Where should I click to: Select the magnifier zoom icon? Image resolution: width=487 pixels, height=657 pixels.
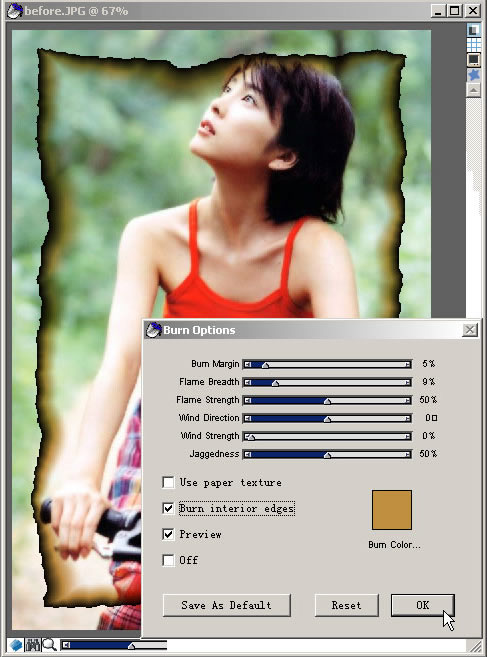49,644
